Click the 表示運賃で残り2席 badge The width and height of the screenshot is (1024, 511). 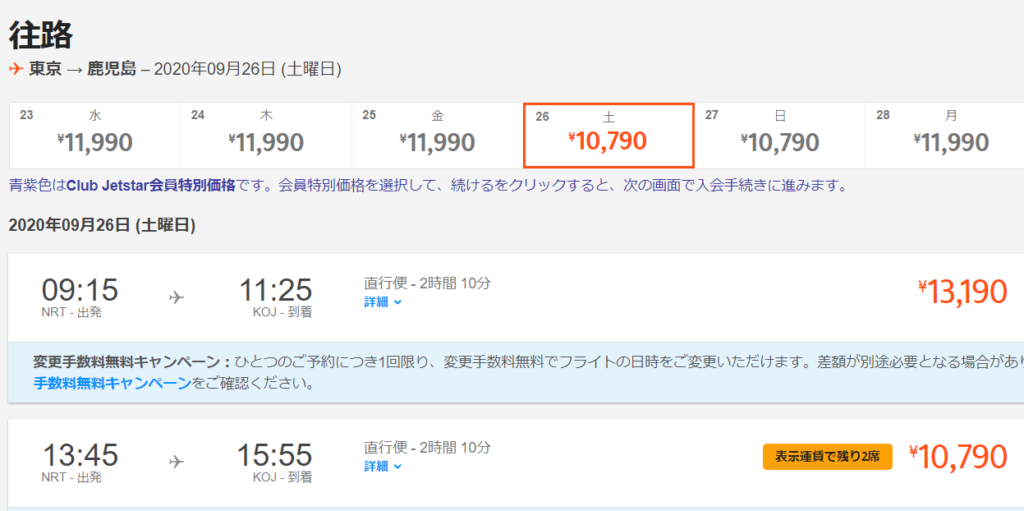click(x=827, y=457)
